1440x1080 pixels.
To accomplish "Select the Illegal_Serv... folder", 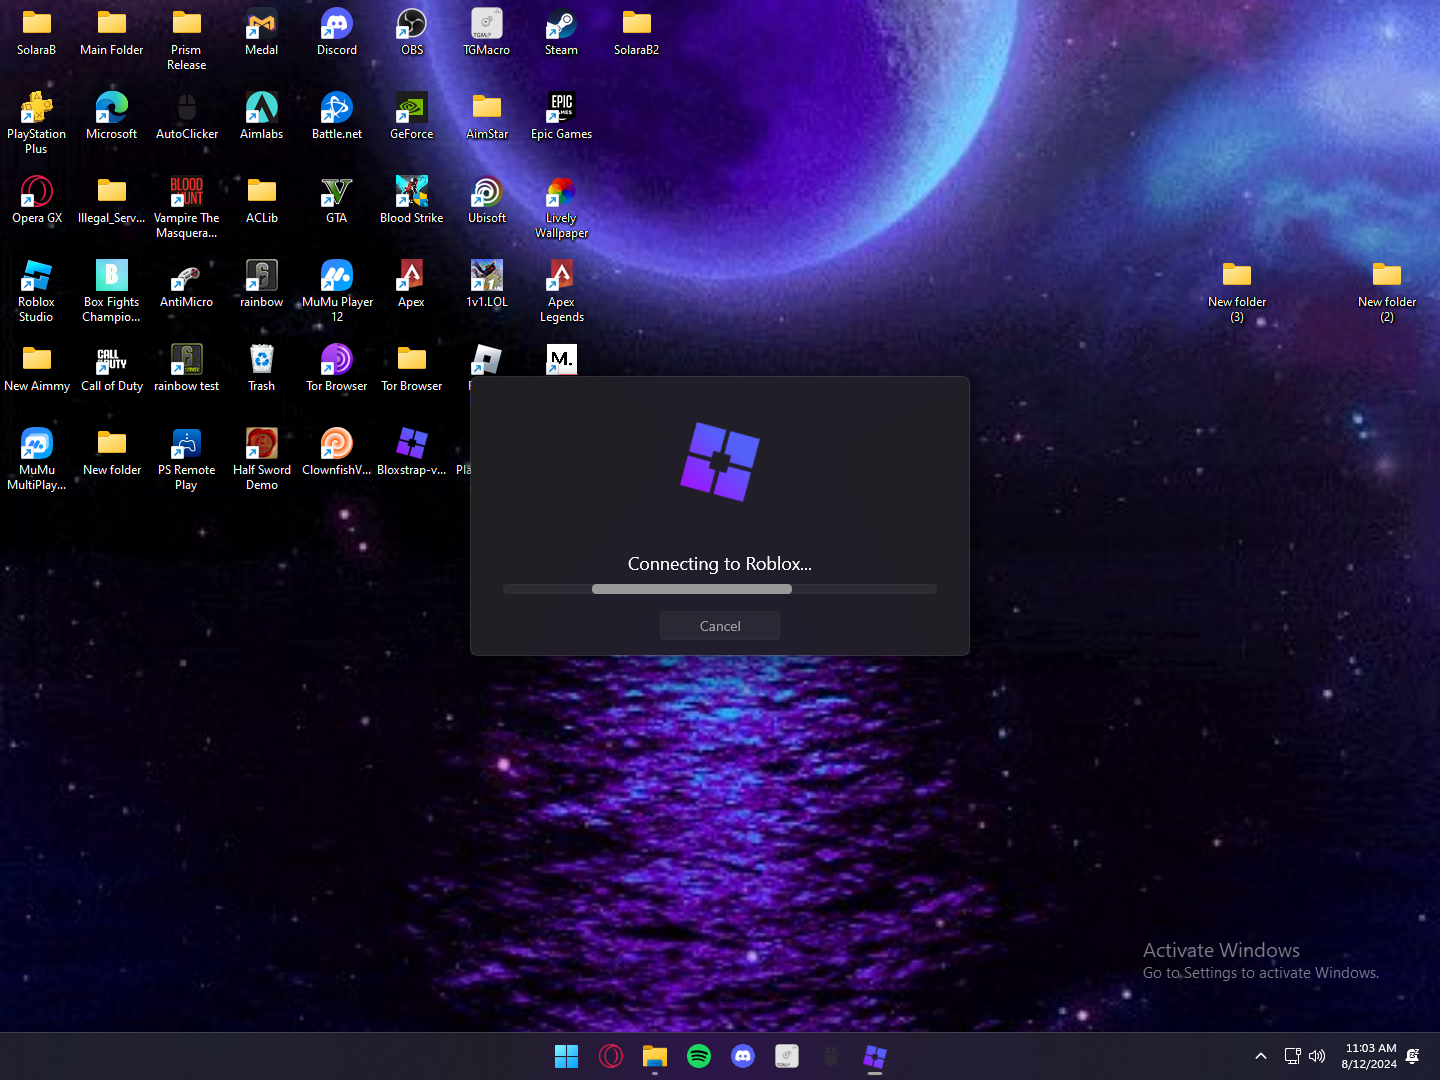I will [x=112, y=200].
